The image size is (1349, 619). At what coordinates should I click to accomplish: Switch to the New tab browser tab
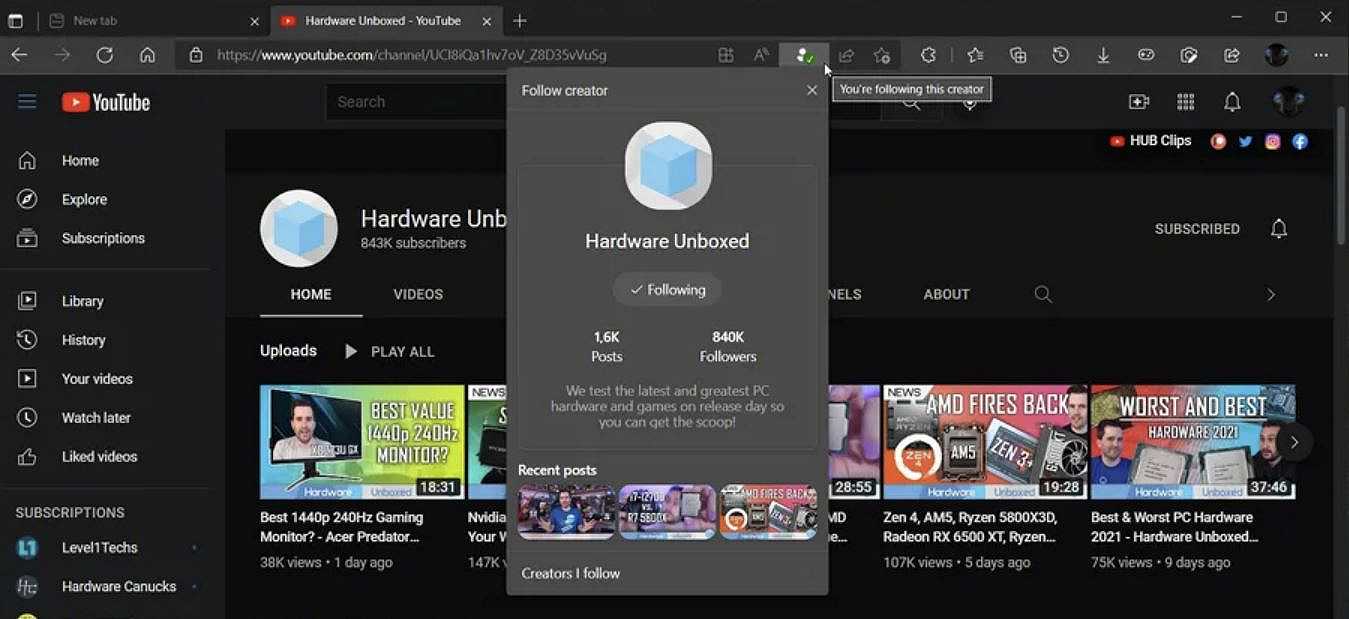pyautogui.click(x=155, y=20)
